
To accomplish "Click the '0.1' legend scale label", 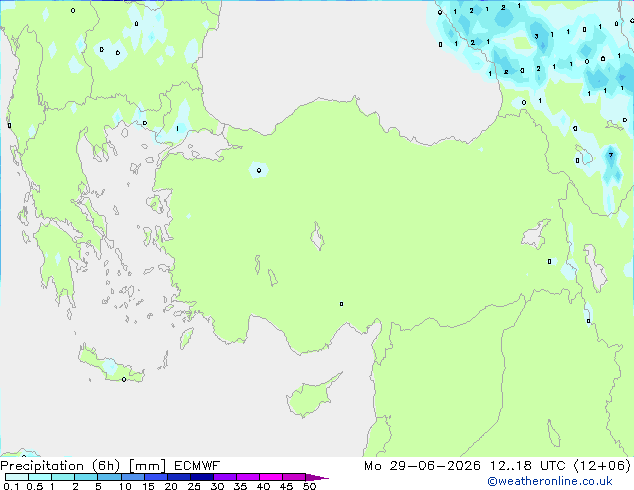I will 11,486.
